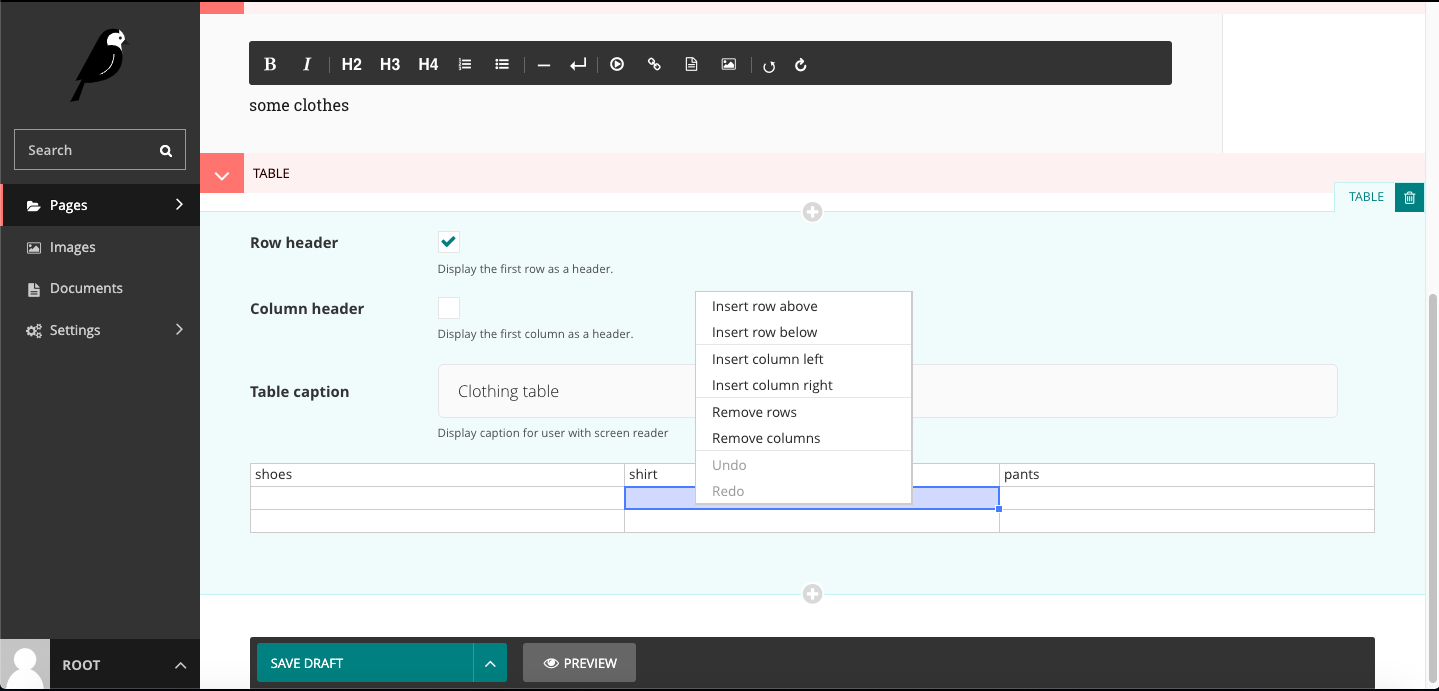Redo the rich text edit
Image resolution: width=1439 pixels, height=691 pixels.
tap(801, 65)
